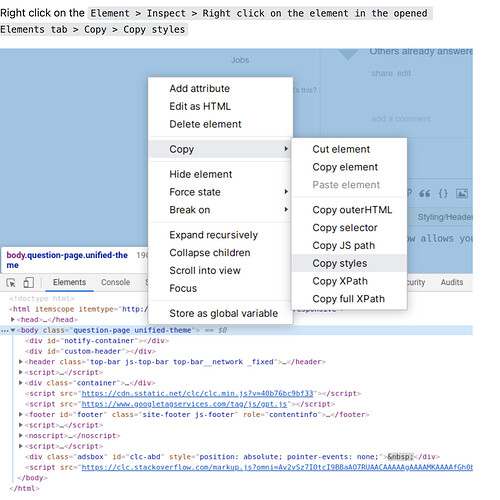Open the clc.min.js script link

[x=197, y=393]
